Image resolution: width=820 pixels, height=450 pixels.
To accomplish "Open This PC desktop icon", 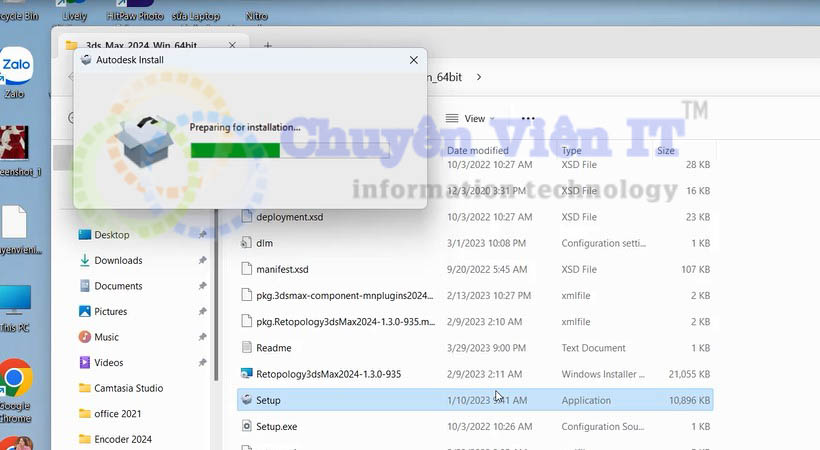I will [15, 309].
